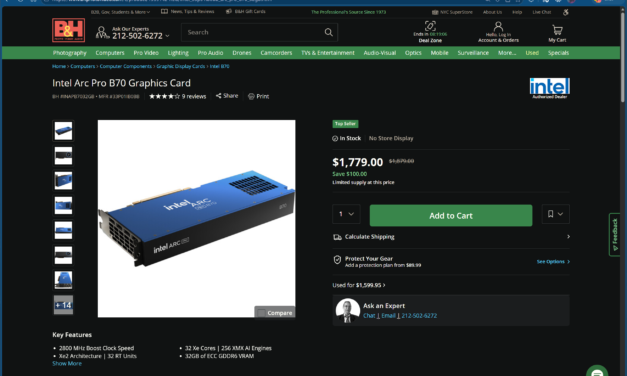
Task: Open Audio-Visual menu
Action: (380, 53)
